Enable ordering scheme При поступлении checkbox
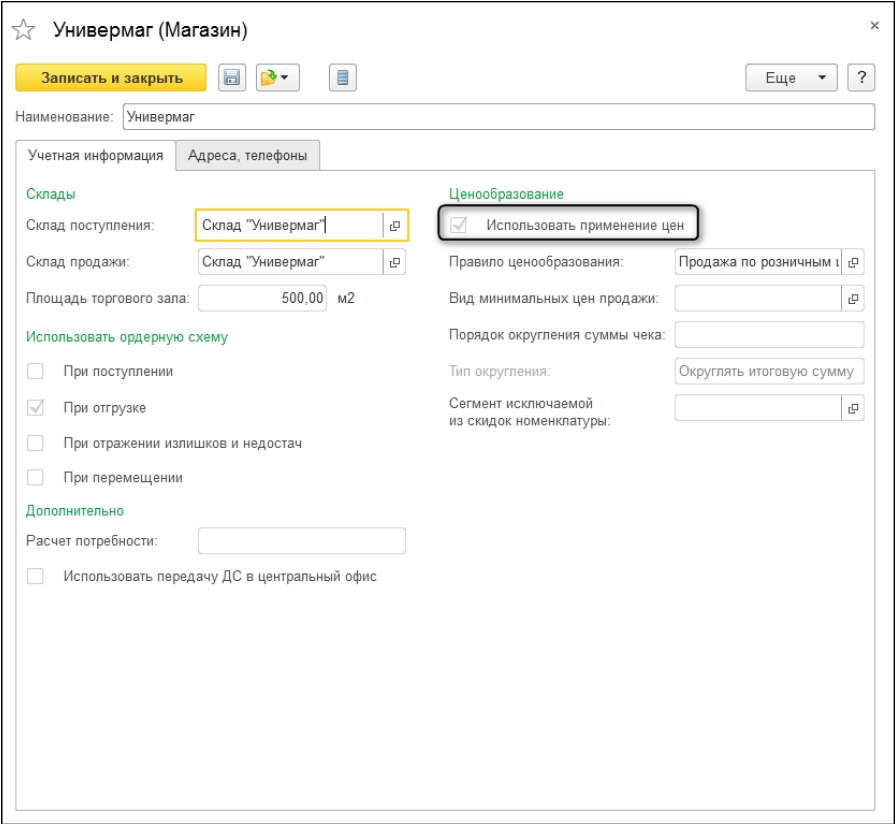This screenshot has width=895, height=824. click(36, 372)
